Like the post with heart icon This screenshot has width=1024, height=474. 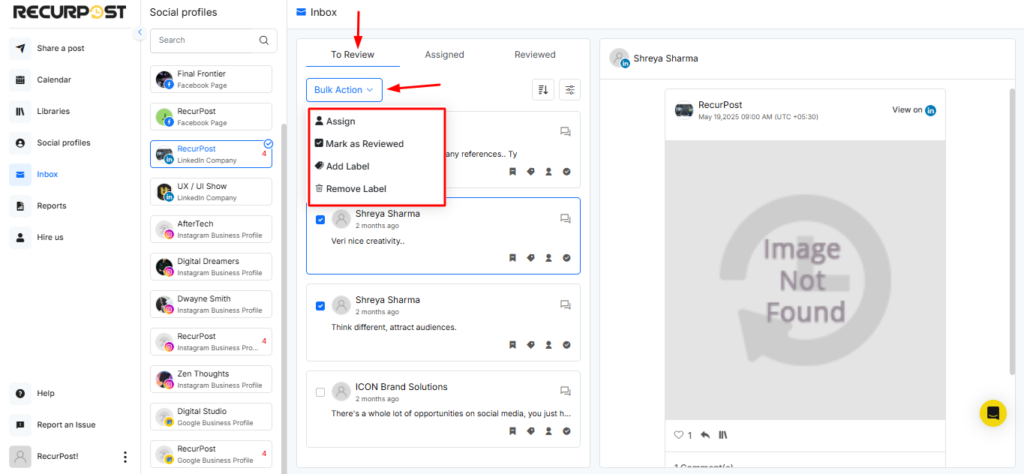pyautogui.click(x=678, y=435)
